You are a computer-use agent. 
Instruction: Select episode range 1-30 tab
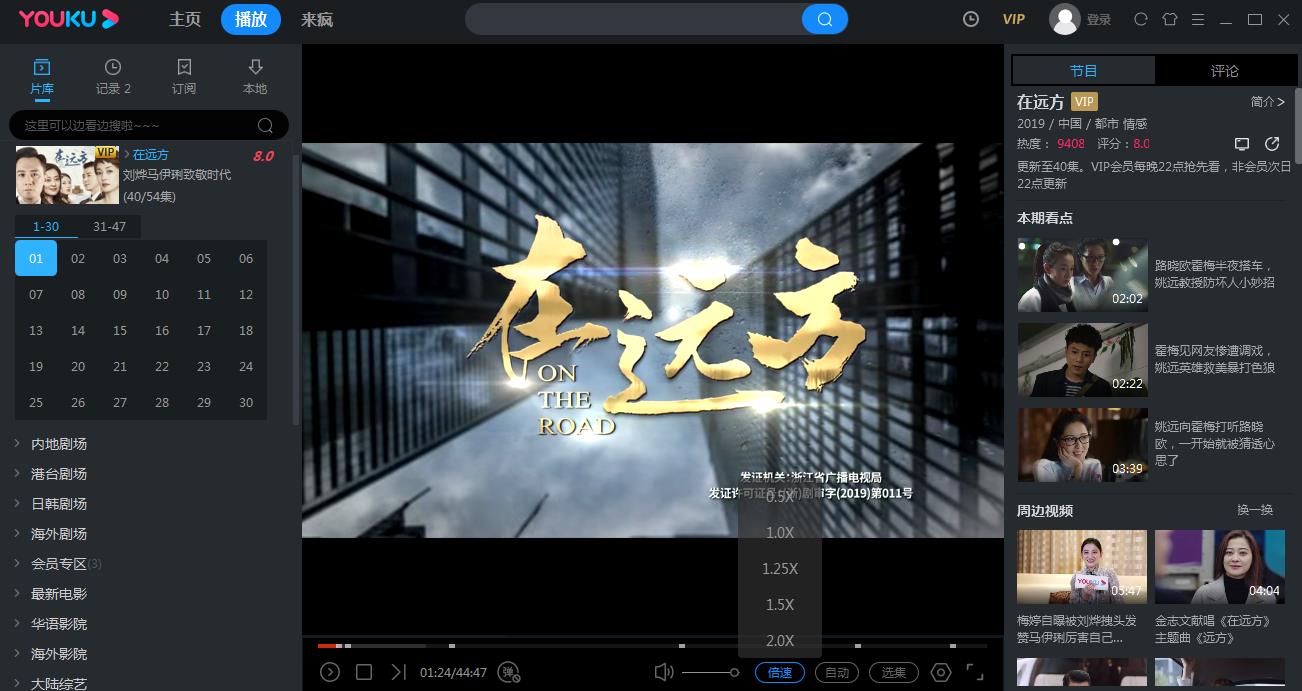[x=46, y=226]
